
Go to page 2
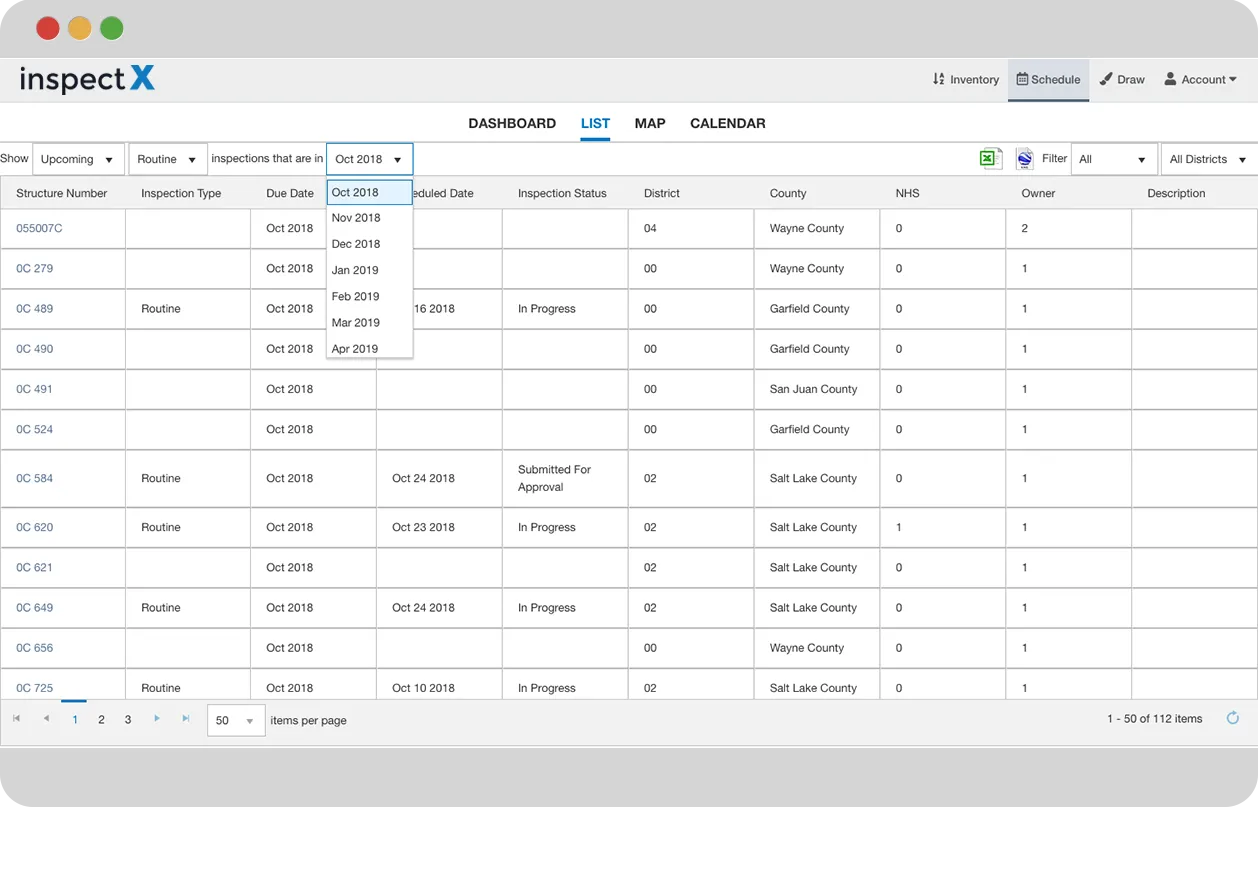point(101,719)
